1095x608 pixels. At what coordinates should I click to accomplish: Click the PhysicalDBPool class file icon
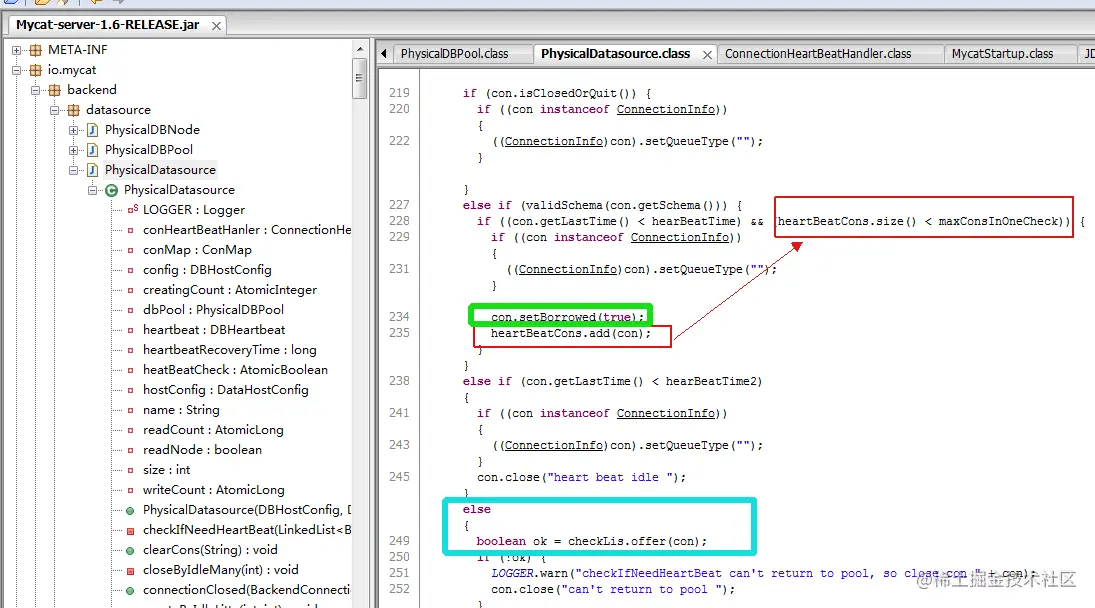[x=92, y=150]
